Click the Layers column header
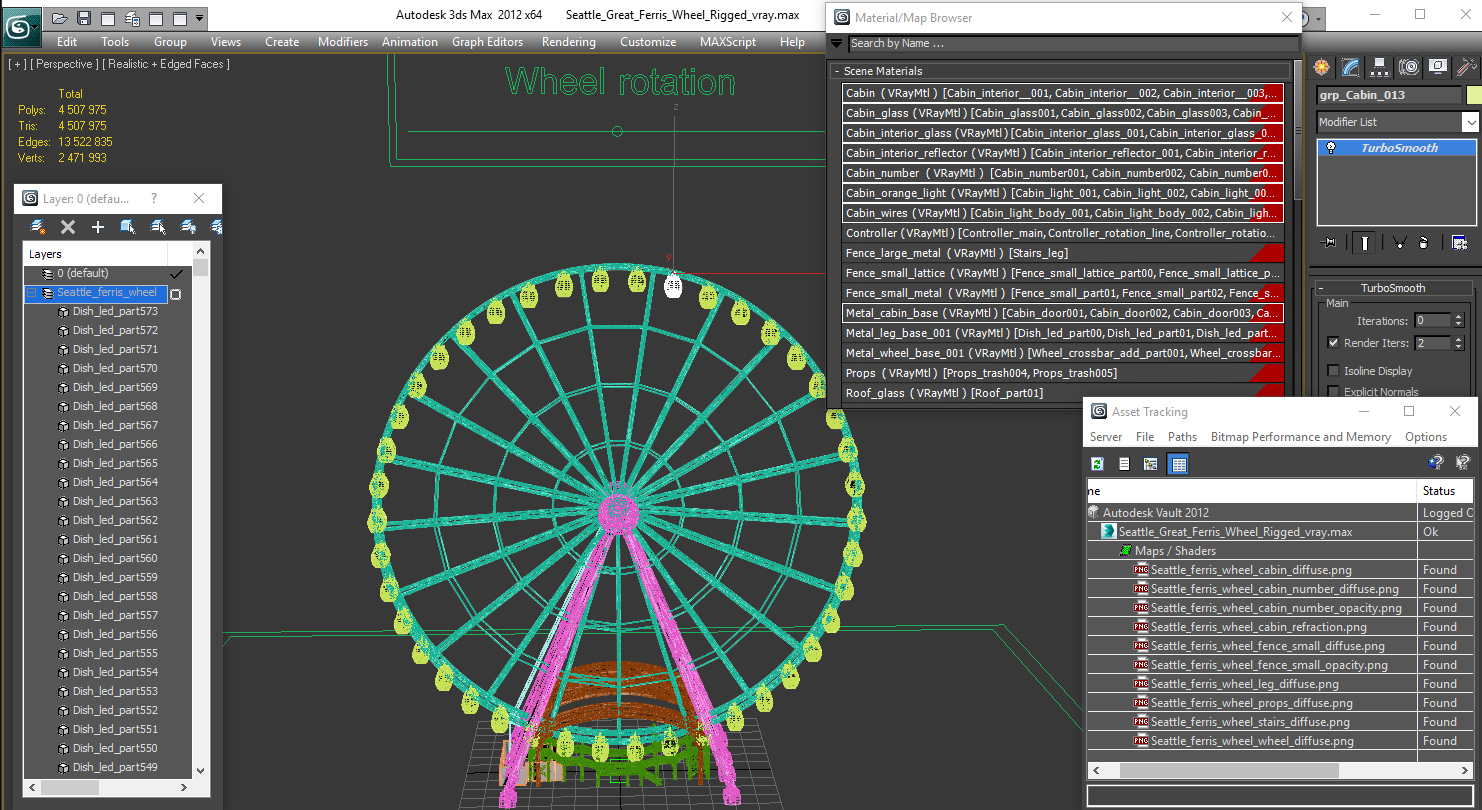 96,254
